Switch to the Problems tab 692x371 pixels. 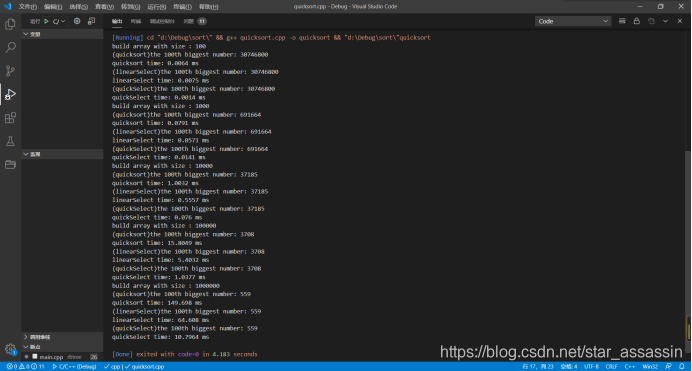tap(188, 21)
